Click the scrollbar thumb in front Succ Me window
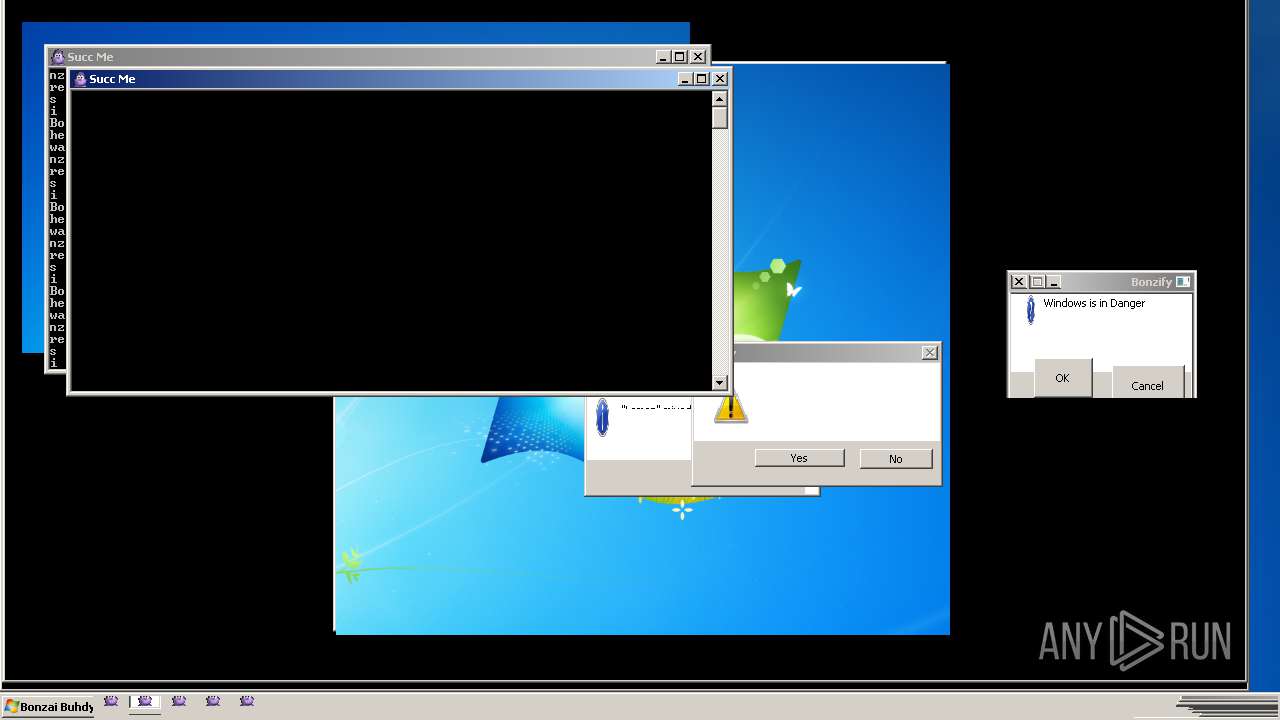Screen dimensions: 1280x720 click(719, 116)
